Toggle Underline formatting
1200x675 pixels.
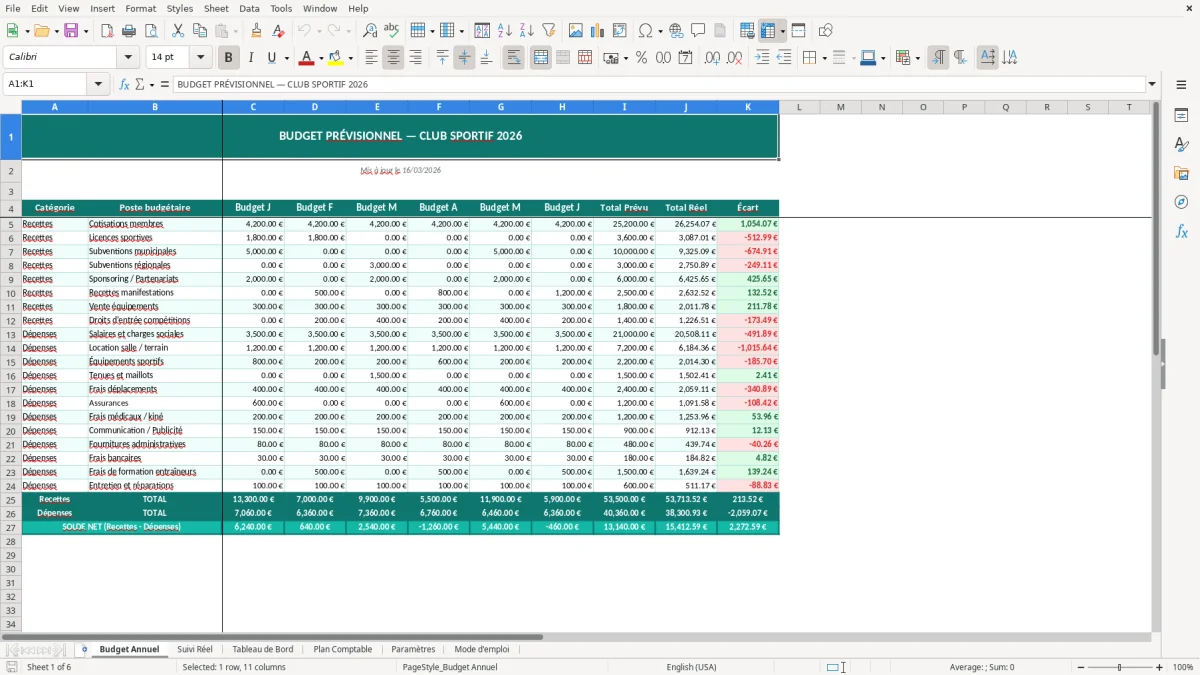272,58
